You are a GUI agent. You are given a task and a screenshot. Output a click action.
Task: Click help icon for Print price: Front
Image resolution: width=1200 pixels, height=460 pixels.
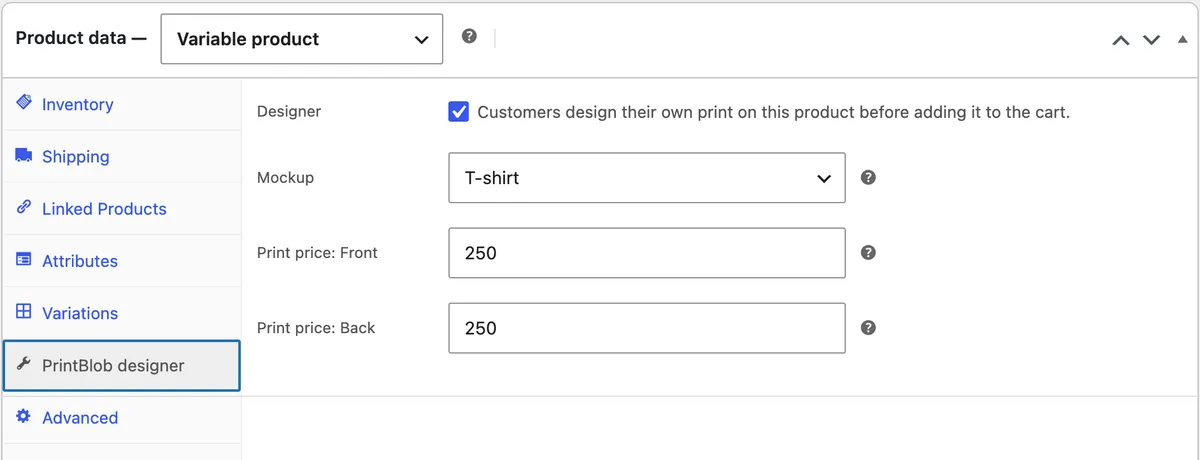click(868, 252)
